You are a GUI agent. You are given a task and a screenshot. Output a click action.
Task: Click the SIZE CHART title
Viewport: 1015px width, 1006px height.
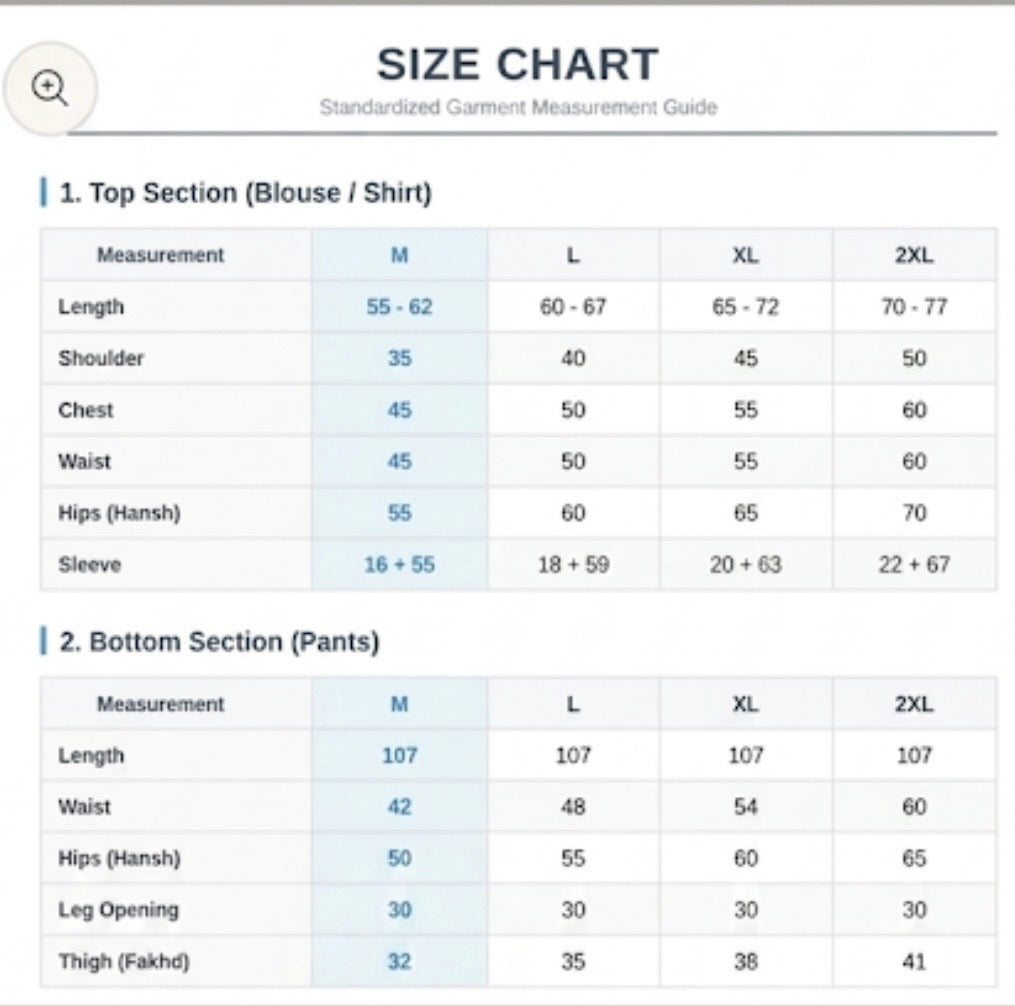(x=518, y=64)
